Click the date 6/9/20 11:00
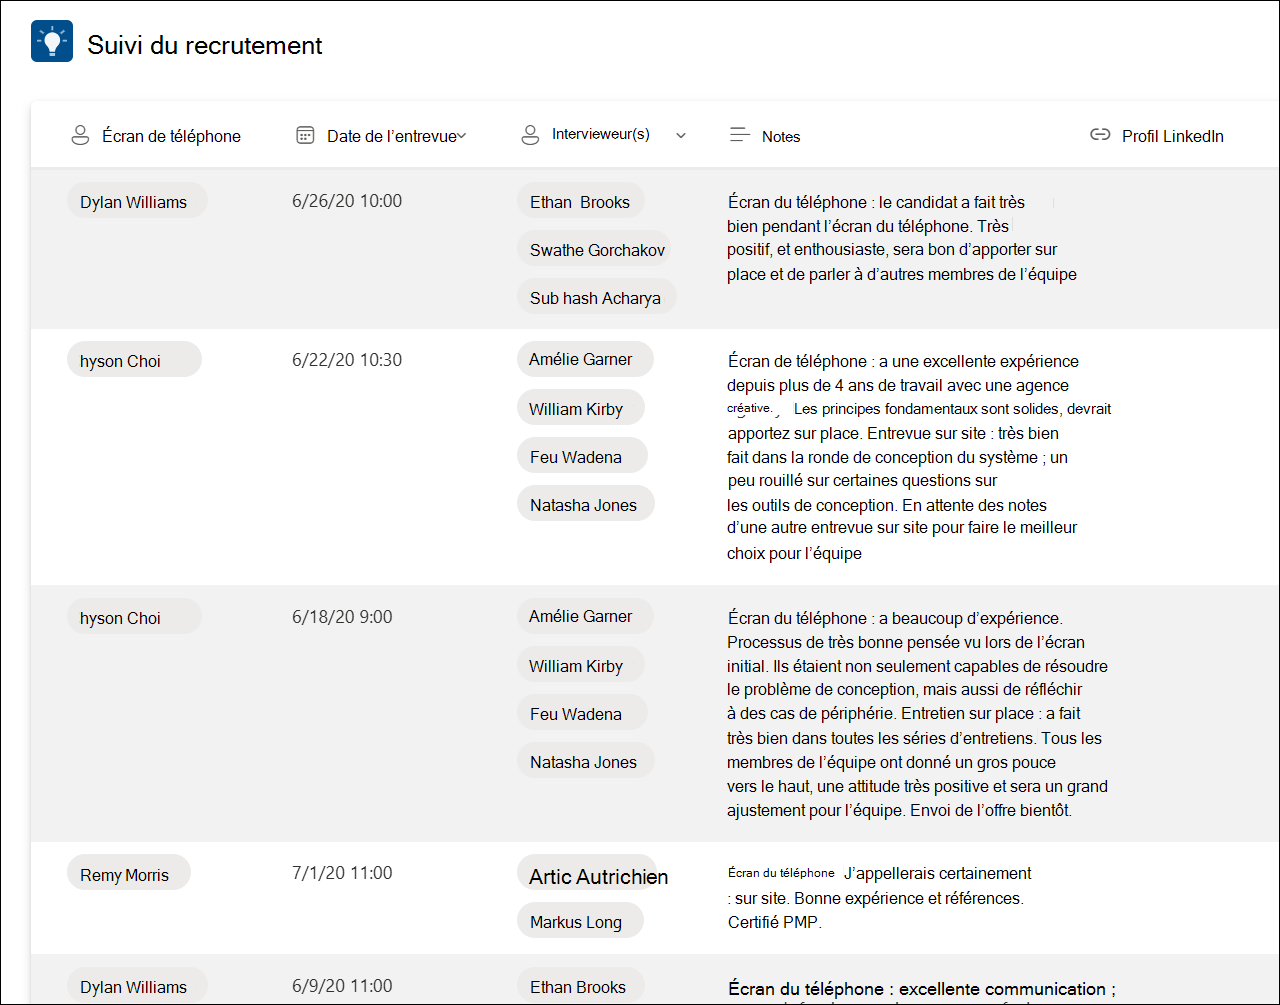1280x1005 pixels. point(342,986)
